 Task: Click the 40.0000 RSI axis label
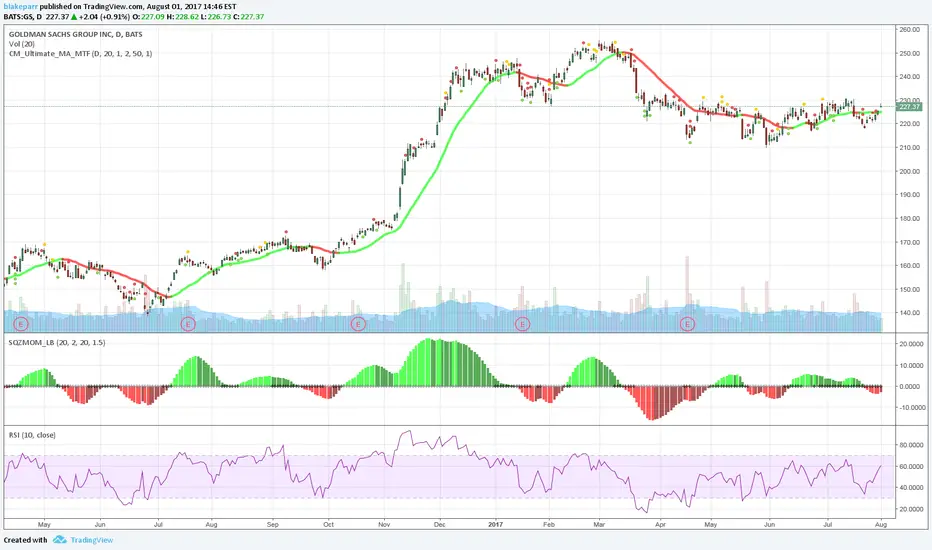click(911, 488)
